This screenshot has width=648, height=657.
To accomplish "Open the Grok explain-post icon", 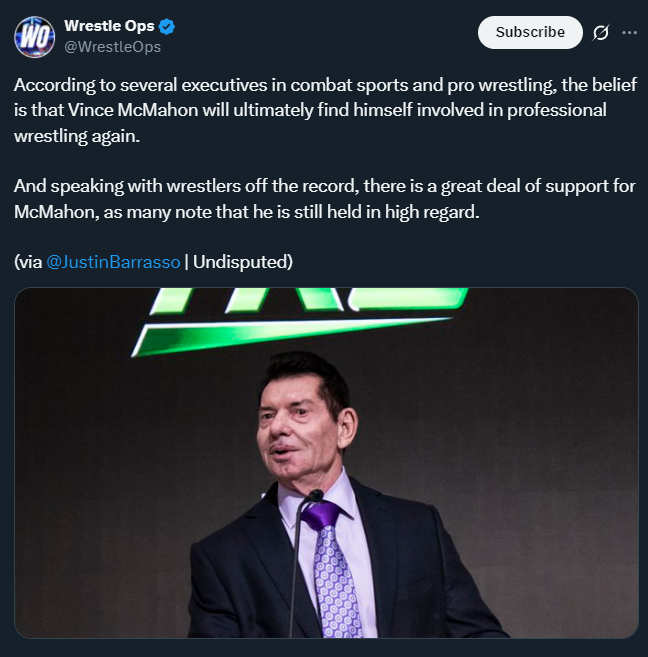I will point(600,32).
